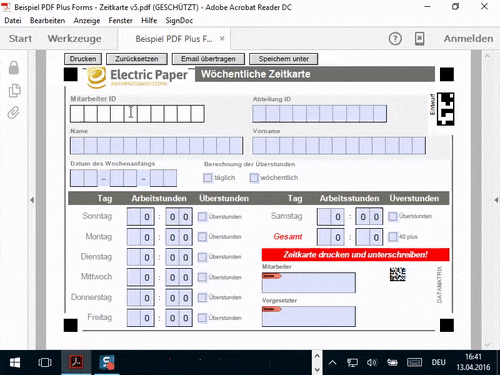Open the lock security panel icon
The height and width of the screenshot is (375, 500).
pos(14,68)
